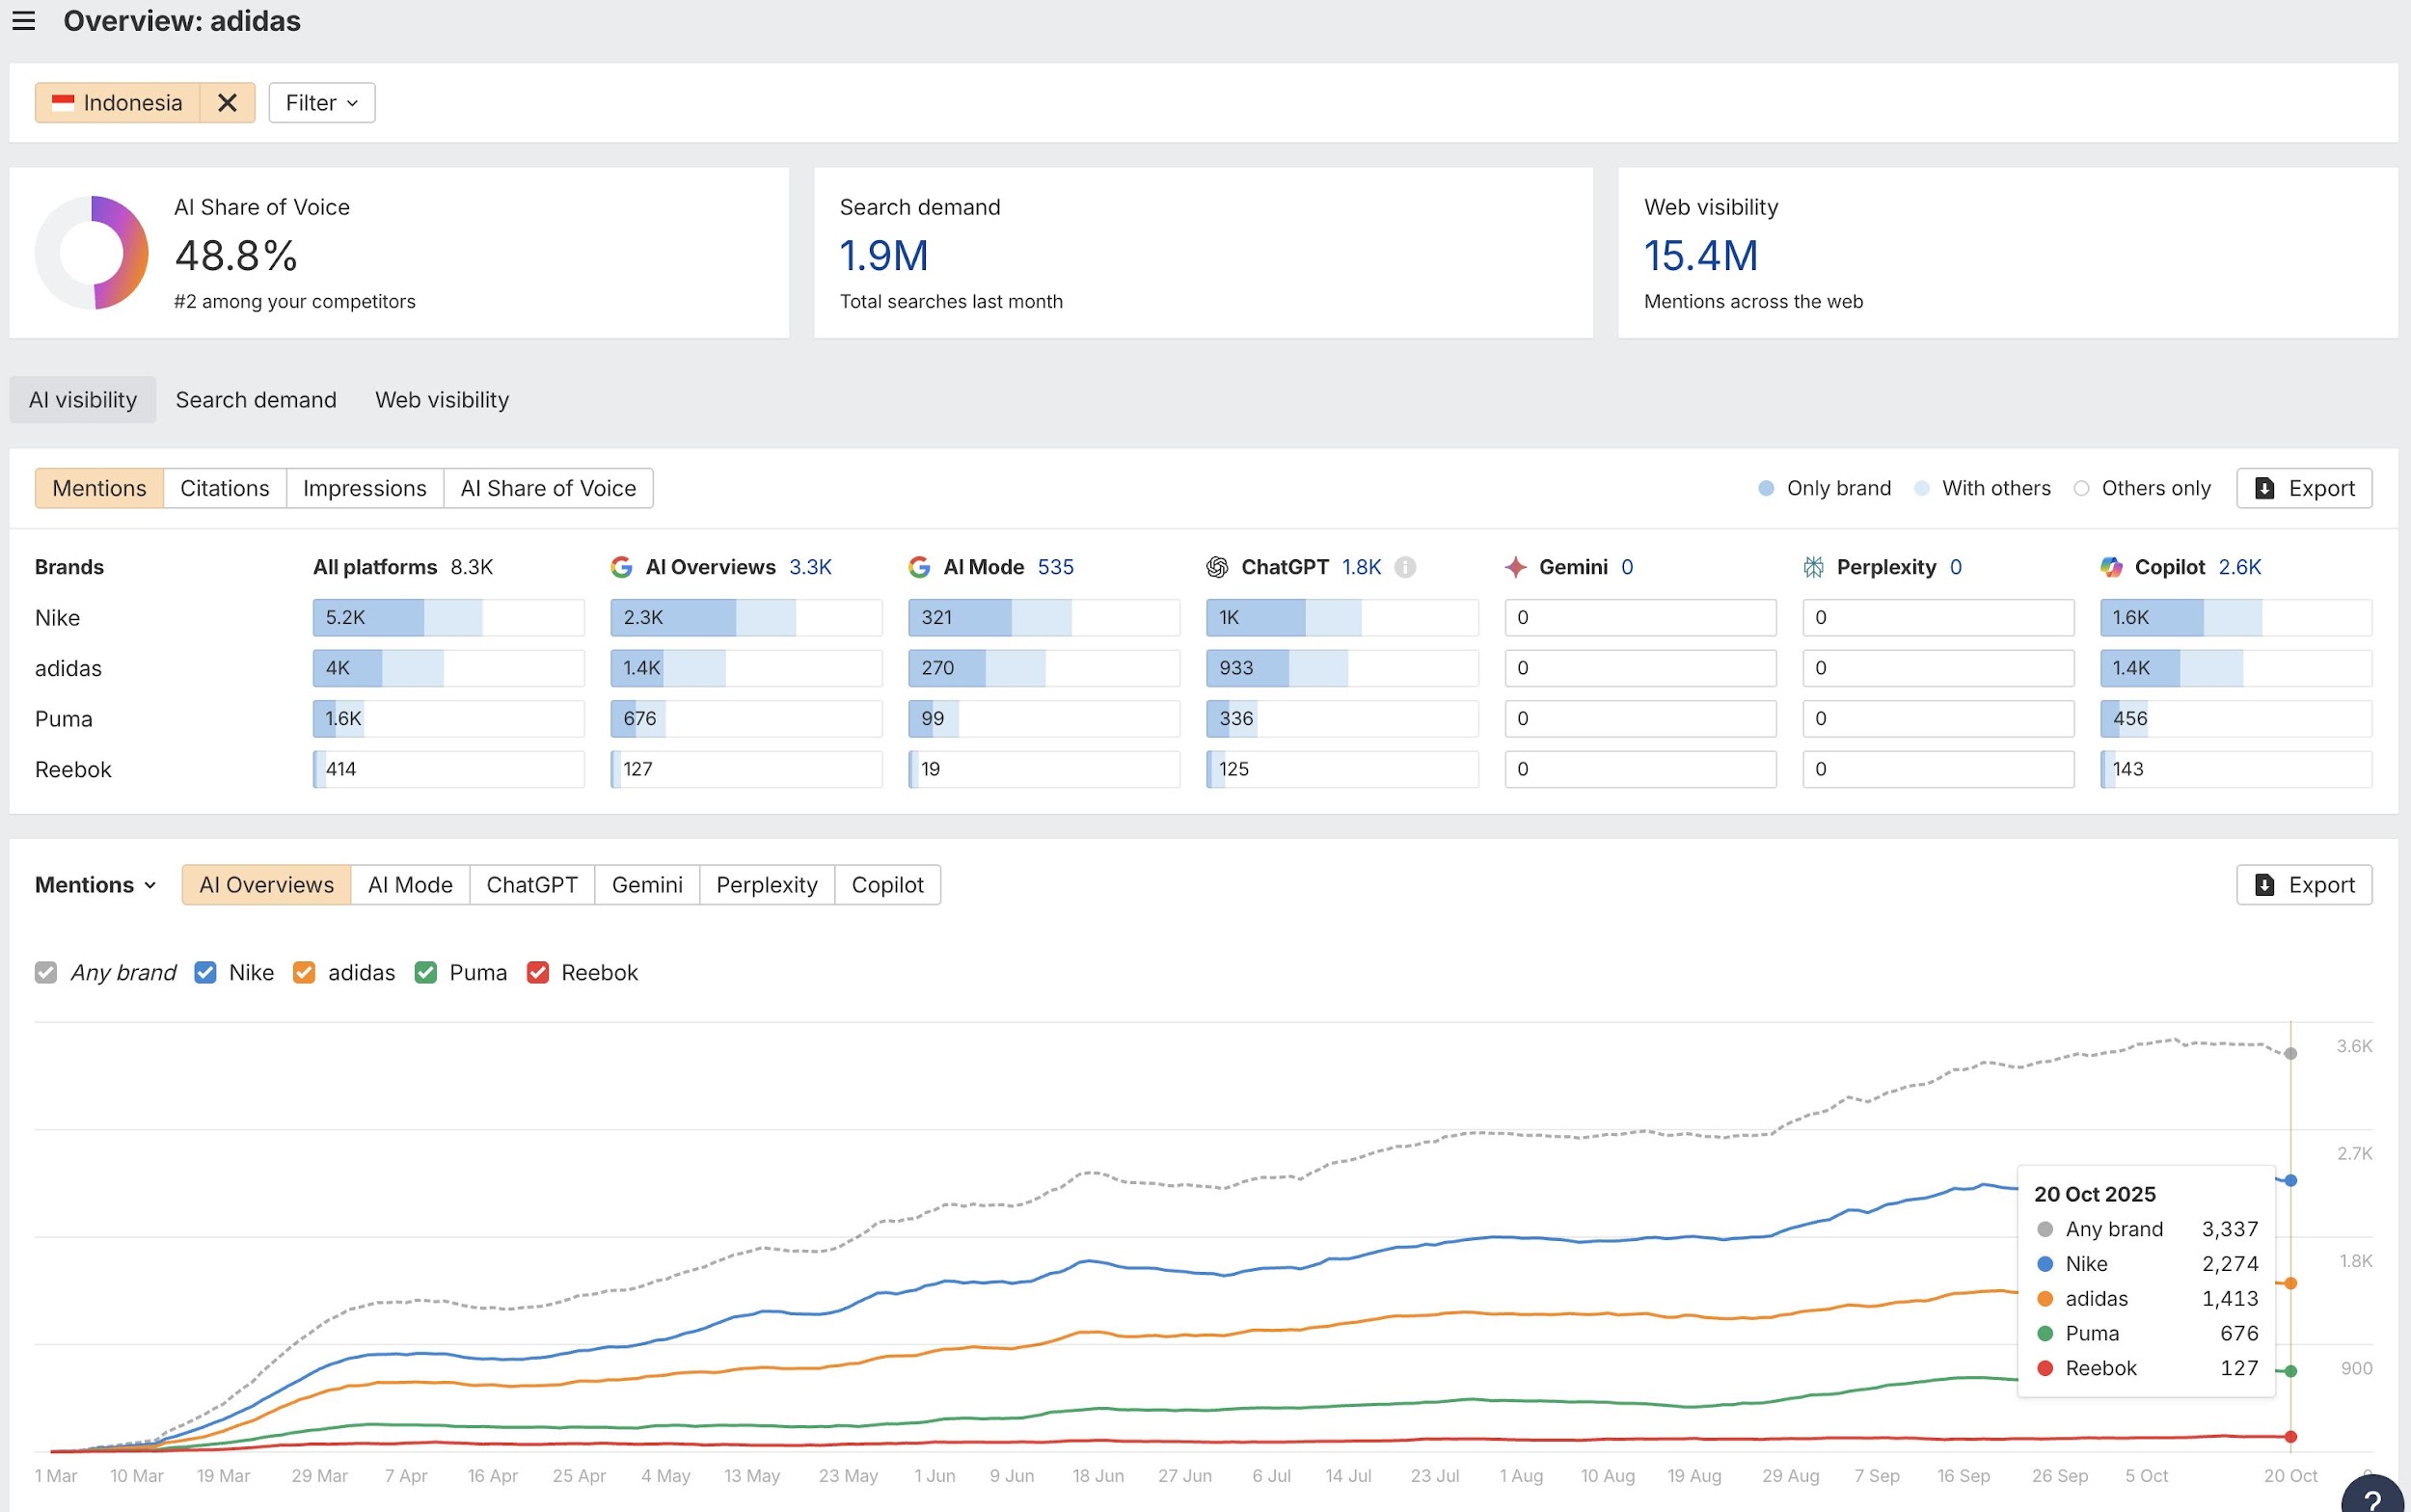Switch to Search demand section
This screenshot has height=1512, width=2411.
point(256,400)
